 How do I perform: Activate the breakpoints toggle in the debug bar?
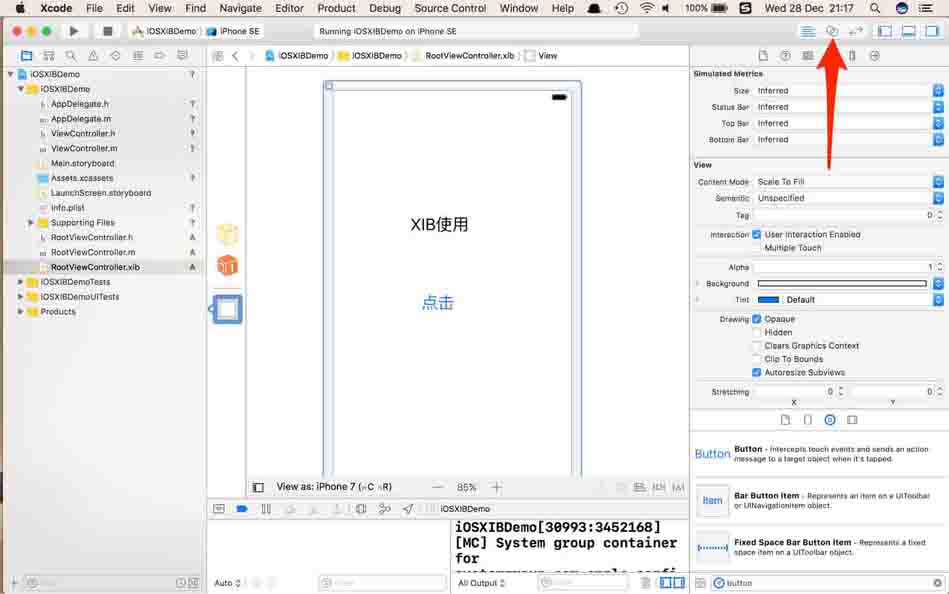[x=239, y=508]
